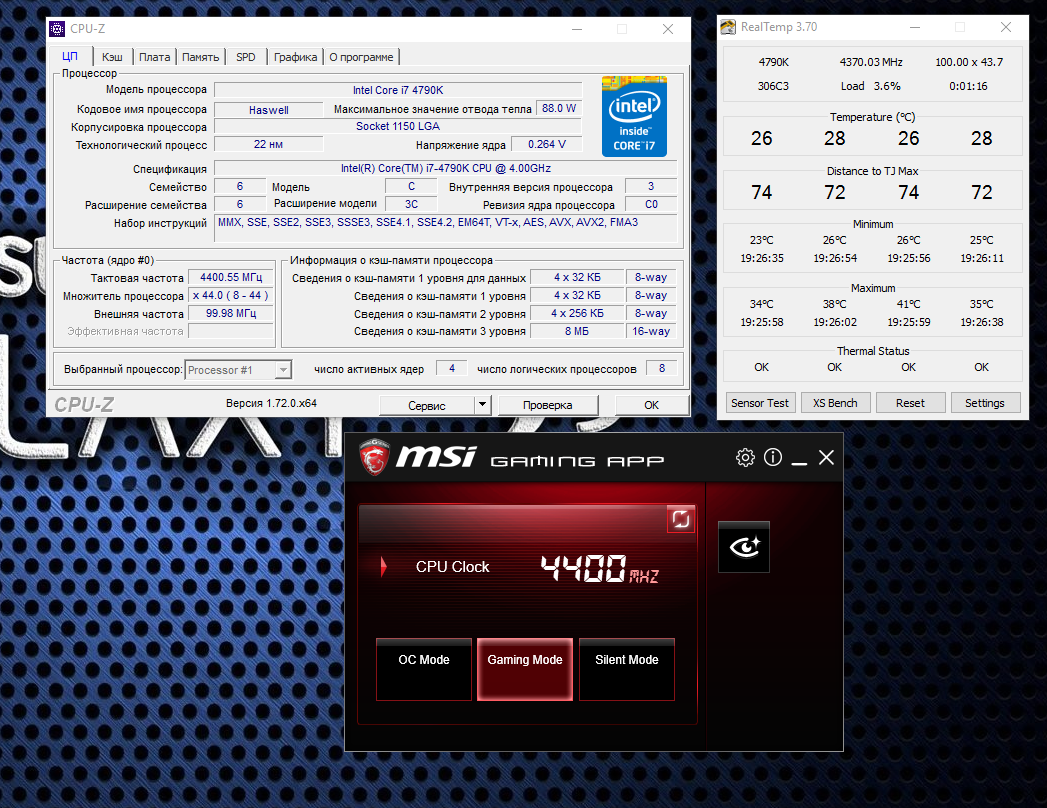Click the Load 3.6% reading in RealTemp

tap(871, 86)
